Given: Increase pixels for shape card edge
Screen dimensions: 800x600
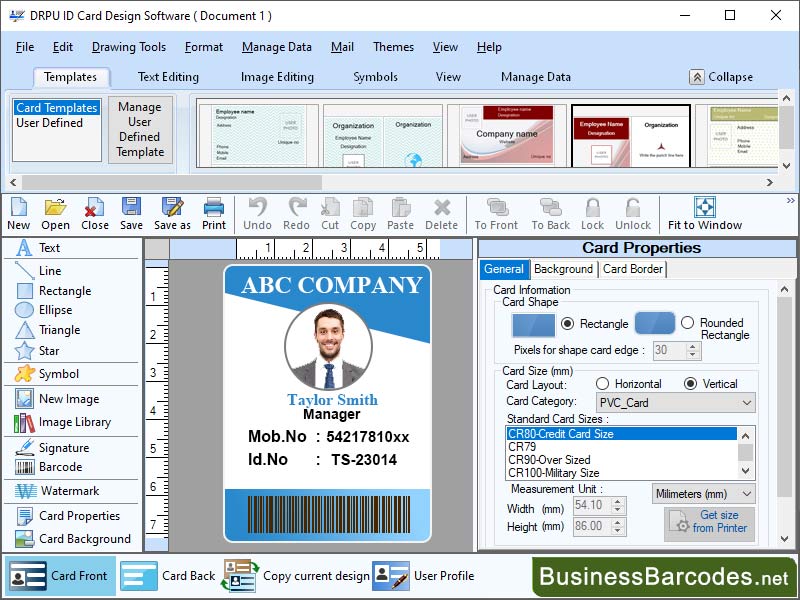Looking at the screenshot, I should click(692, 347).
